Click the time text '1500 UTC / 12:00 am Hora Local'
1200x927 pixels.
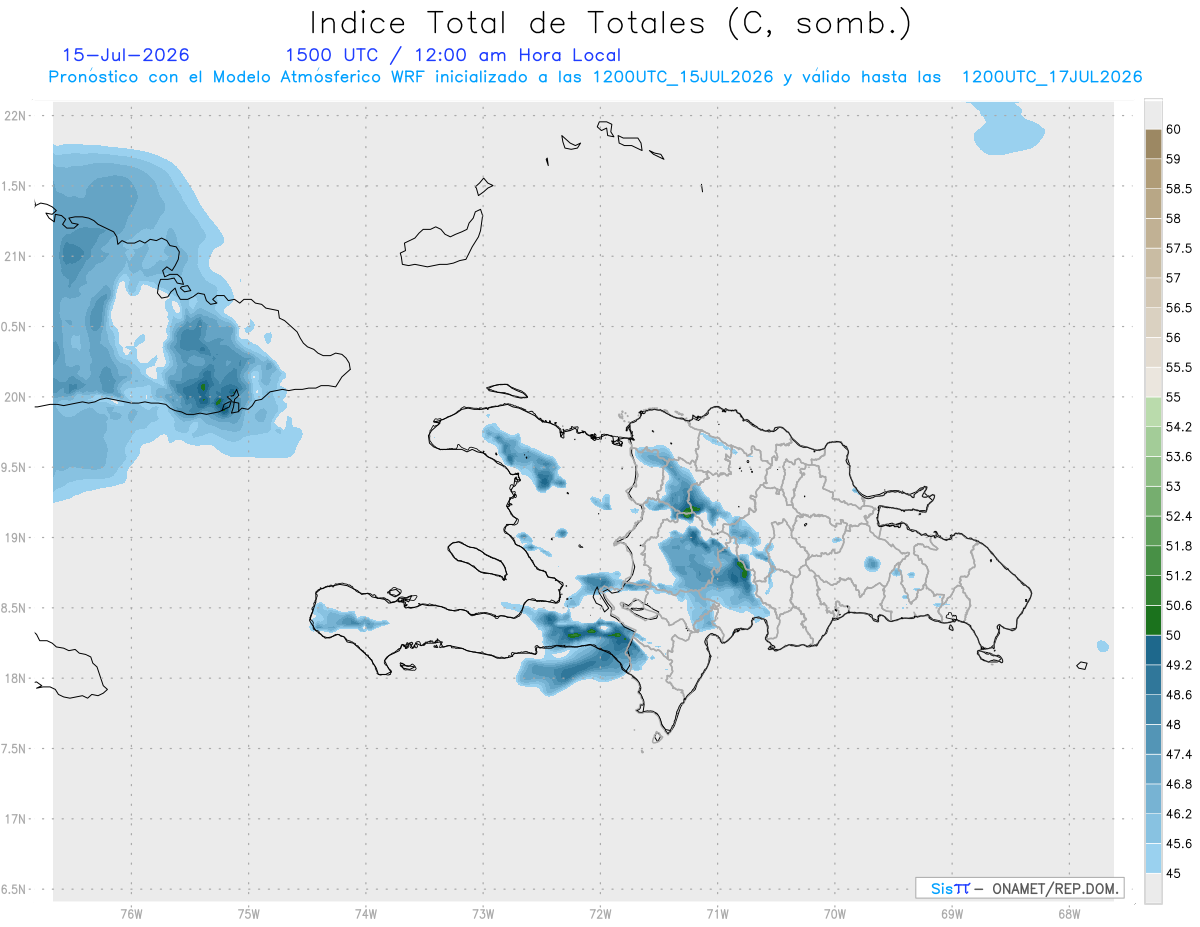[453, 55]
